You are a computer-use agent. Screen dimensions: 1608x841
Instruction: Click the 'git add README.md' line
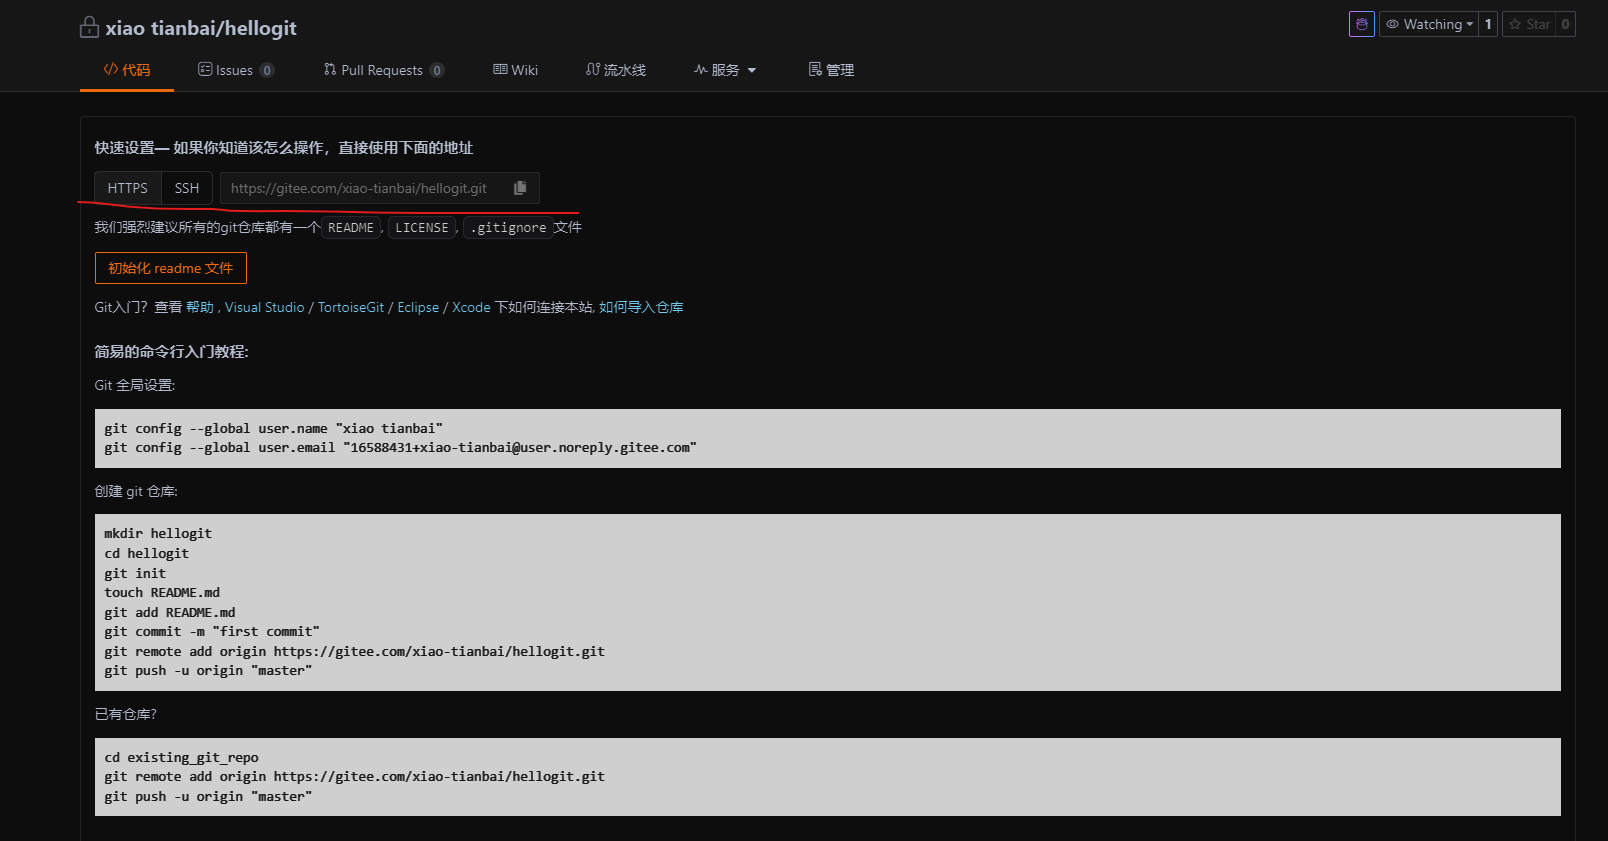click(170, 612)
